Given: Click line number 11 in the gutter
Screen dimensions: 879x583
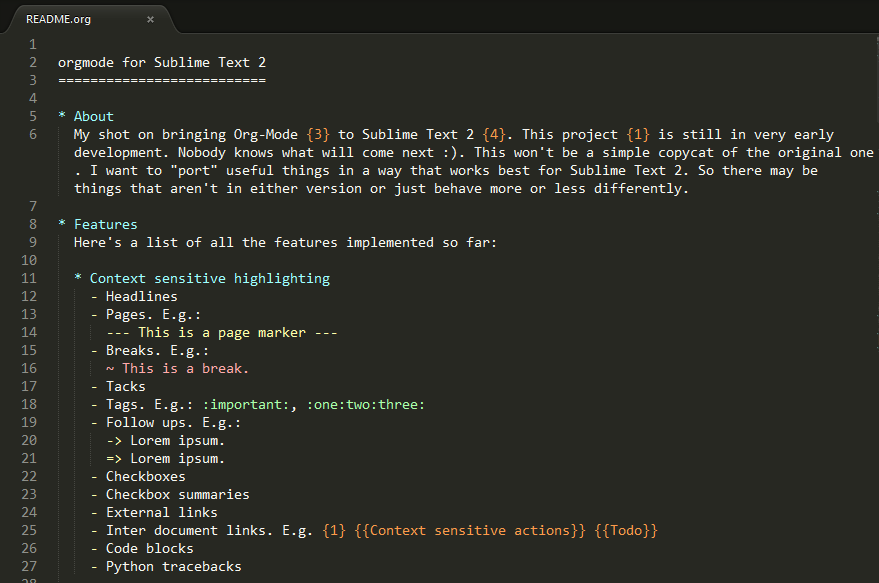Looking at the screenshot, I should coord(28,278).
